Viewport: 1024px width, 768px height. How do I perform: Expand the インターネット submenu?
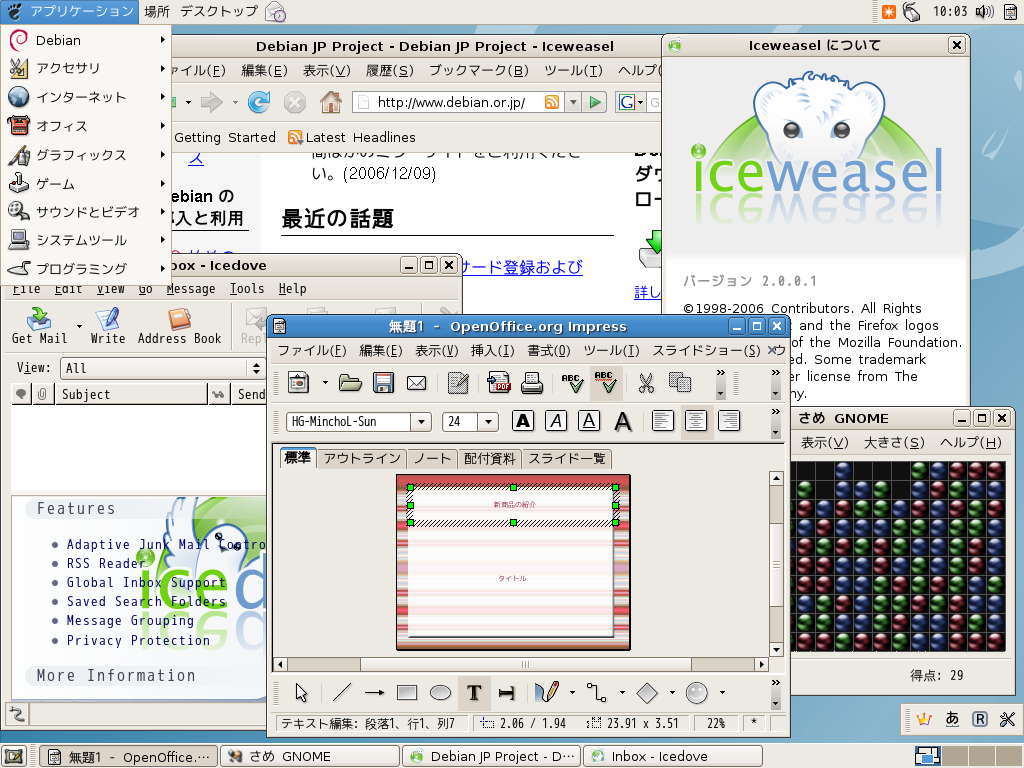point(86,97)
